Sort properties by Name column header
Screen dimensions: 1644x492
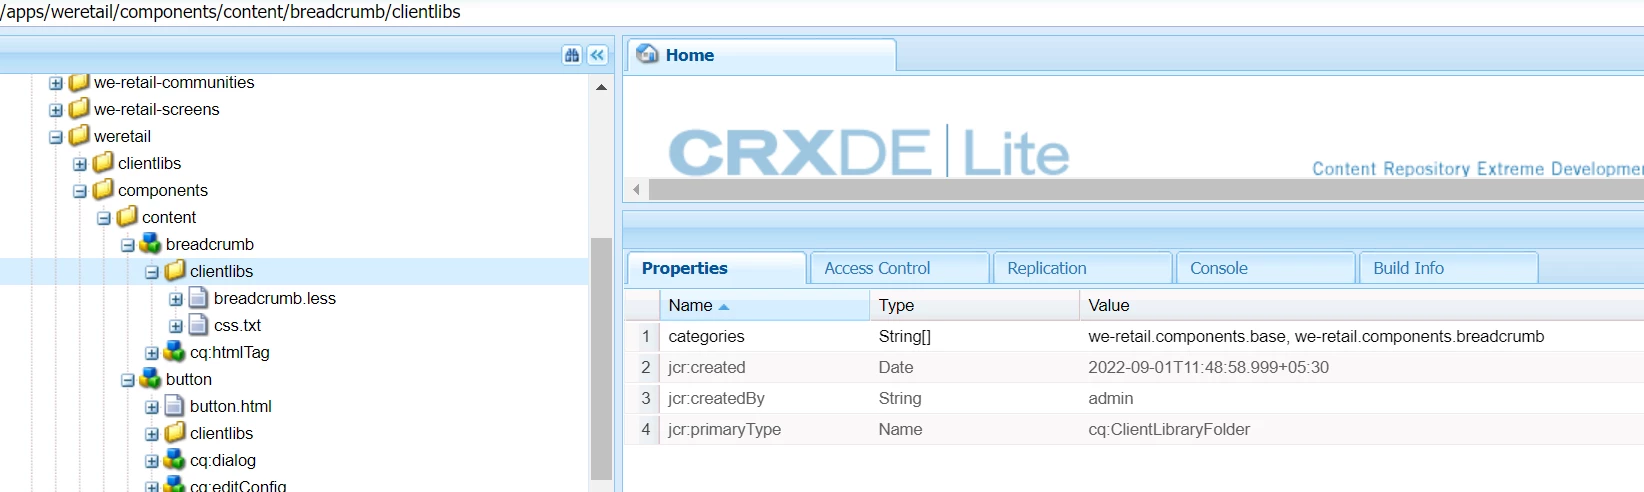point(764,305)
